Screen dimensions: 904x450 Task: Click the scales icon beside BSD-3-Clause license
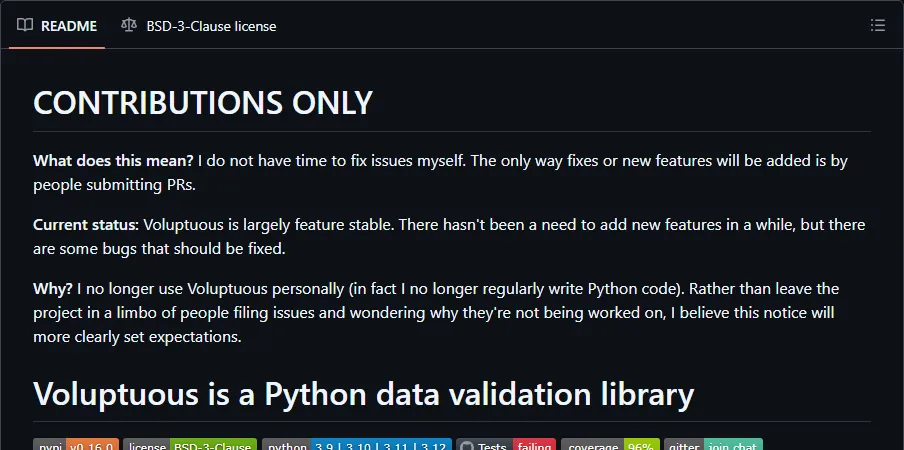(x=129, y=25)
